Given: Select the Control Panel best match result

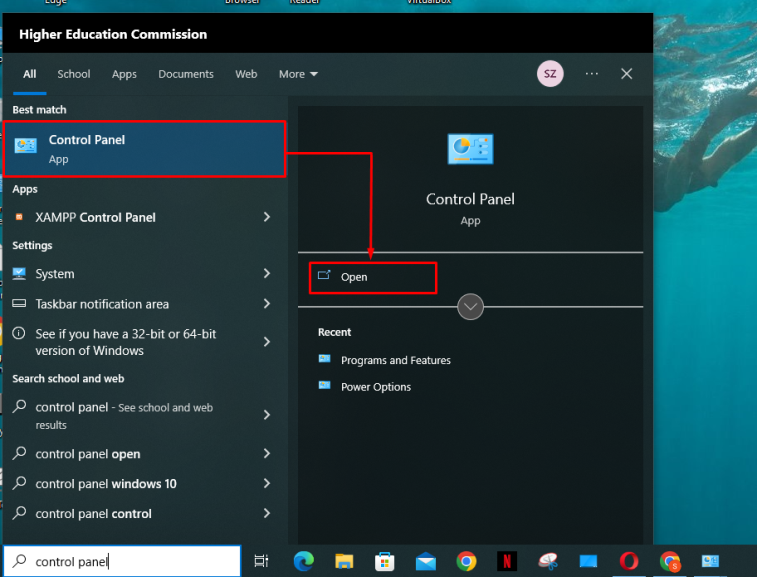Looking at the screenshot, I should coord(145,149).
